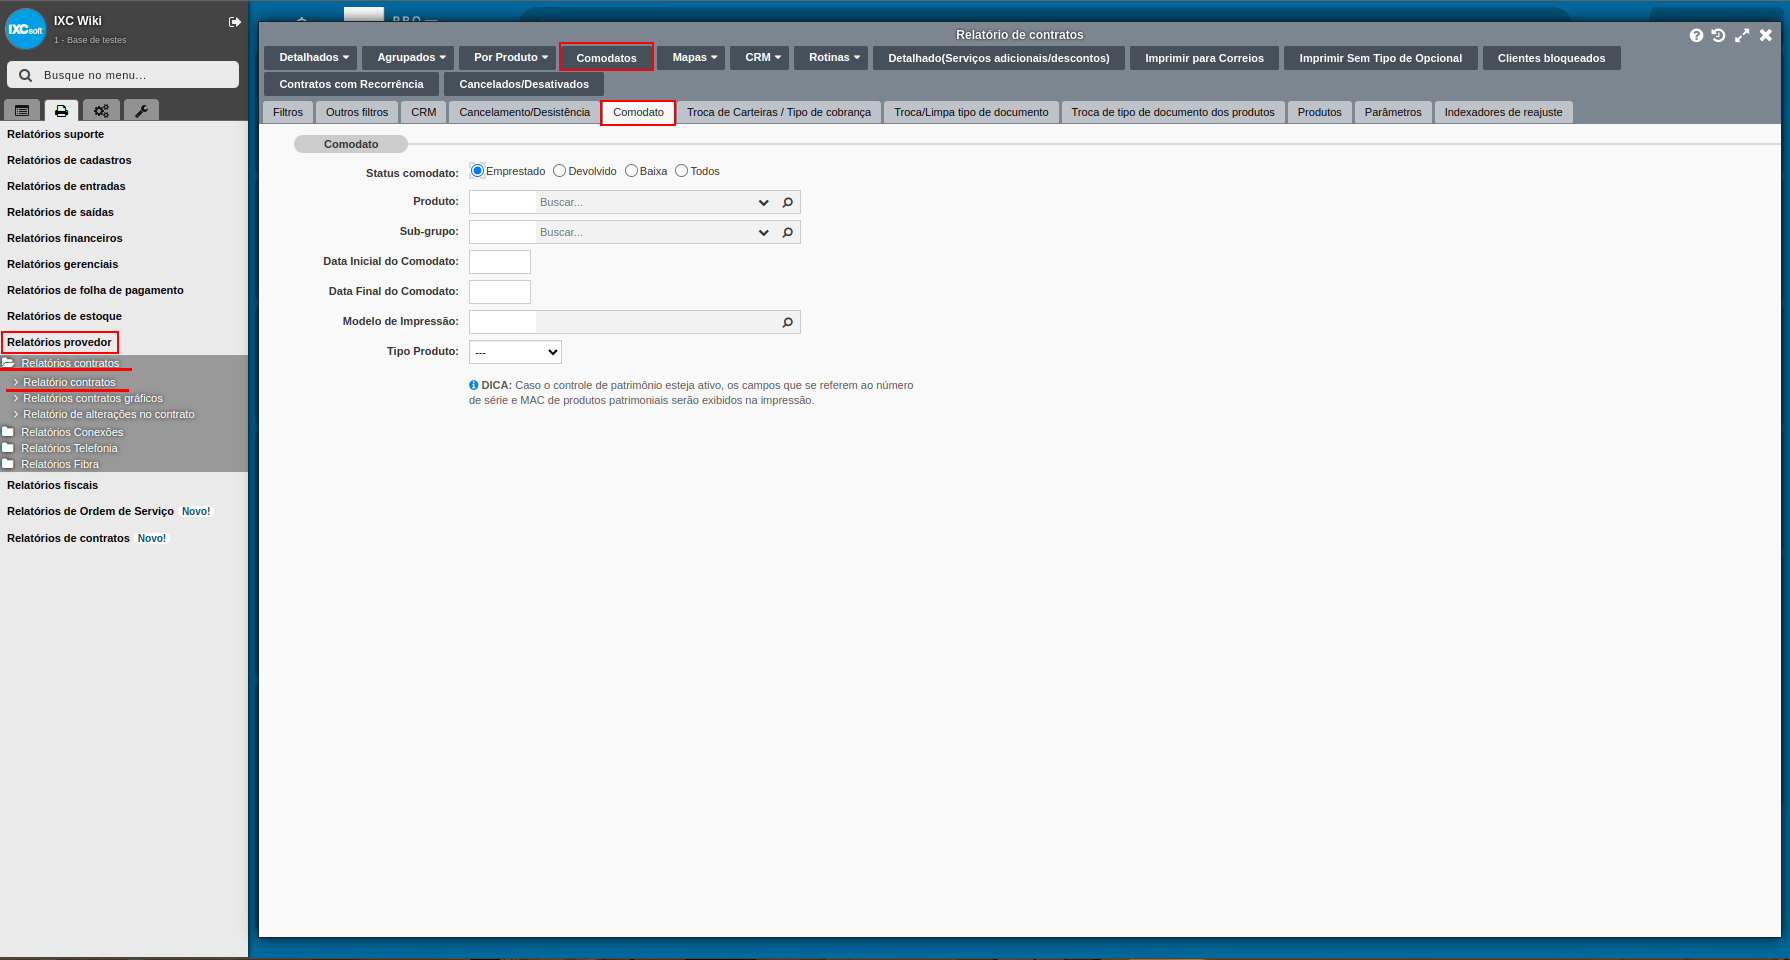Image resolution: width=1790 pixels, height=960 pixels.
Task: Switch to the Produtos tab
Action: pyautogui.click(x=1320, y=112)
